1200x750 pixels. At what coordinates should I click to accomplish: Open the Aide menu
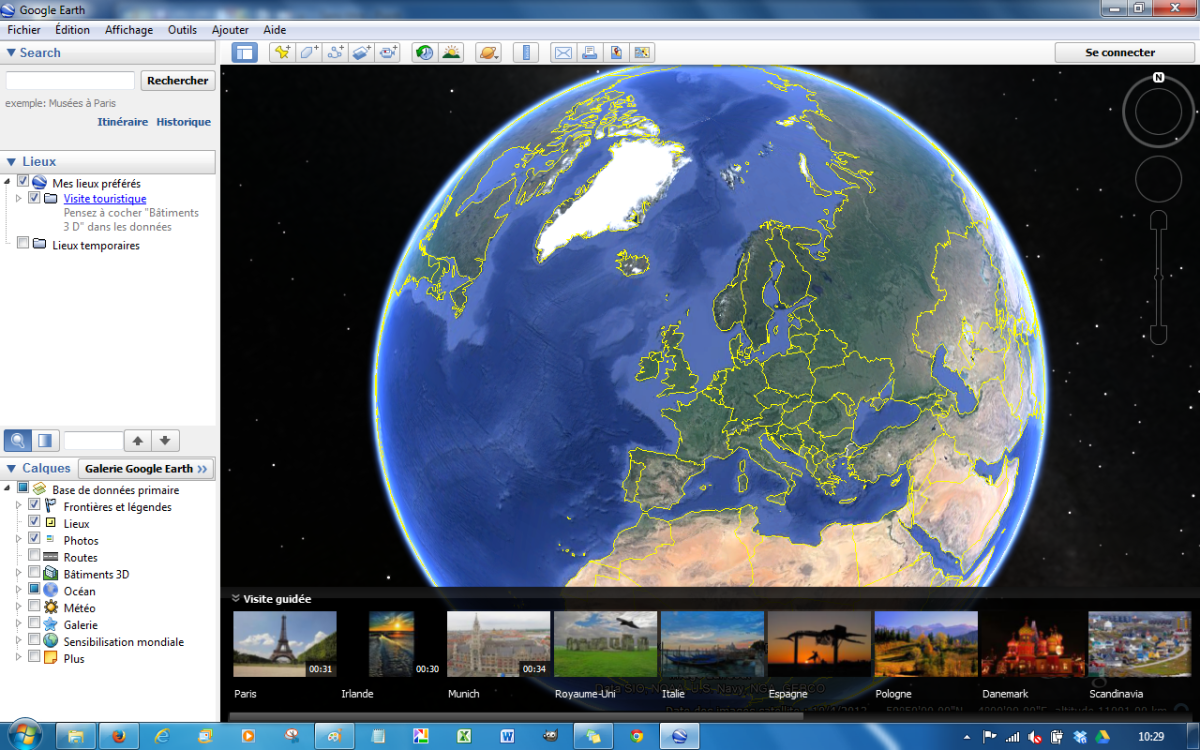[274, 30]
